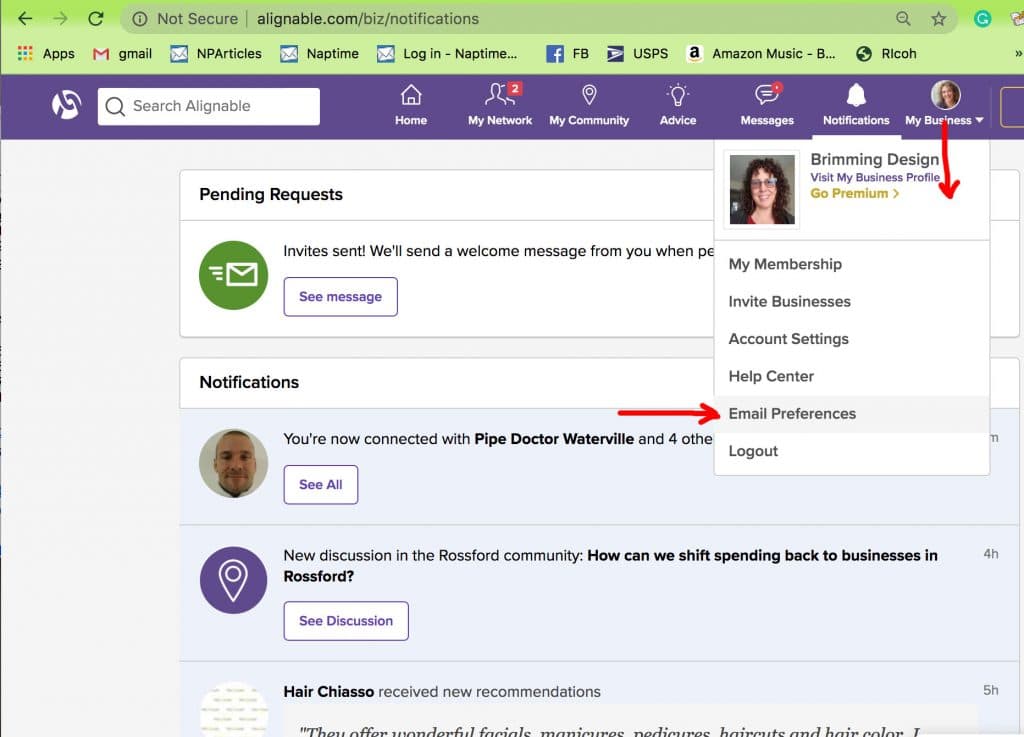Open the USPS bookmark
The height and width of the screenshot is (737, 1024).
point(637,54)
